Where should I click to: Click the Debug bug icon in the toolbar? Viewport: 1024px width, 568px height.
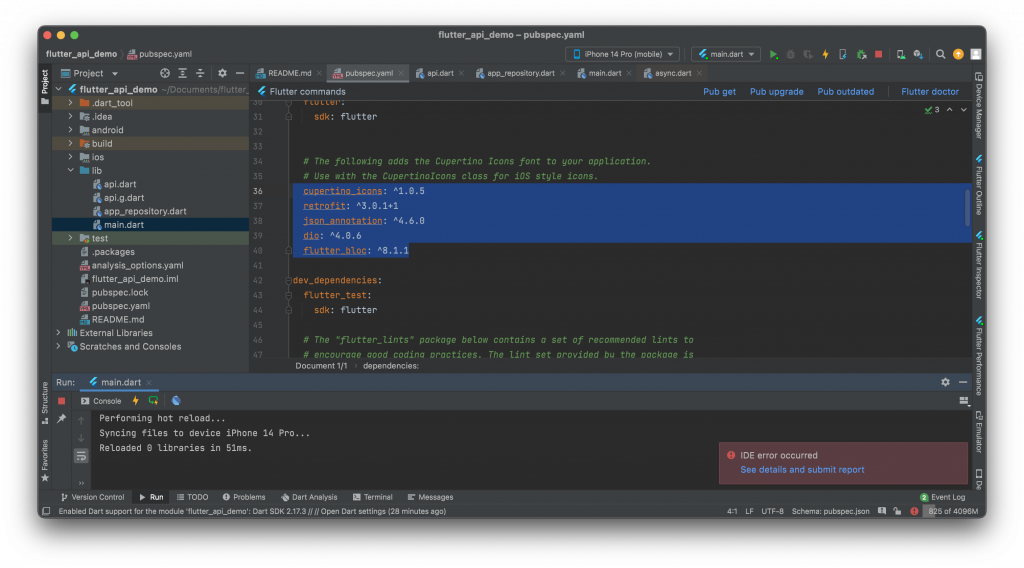pyautogui.click(x=790, y=54)
